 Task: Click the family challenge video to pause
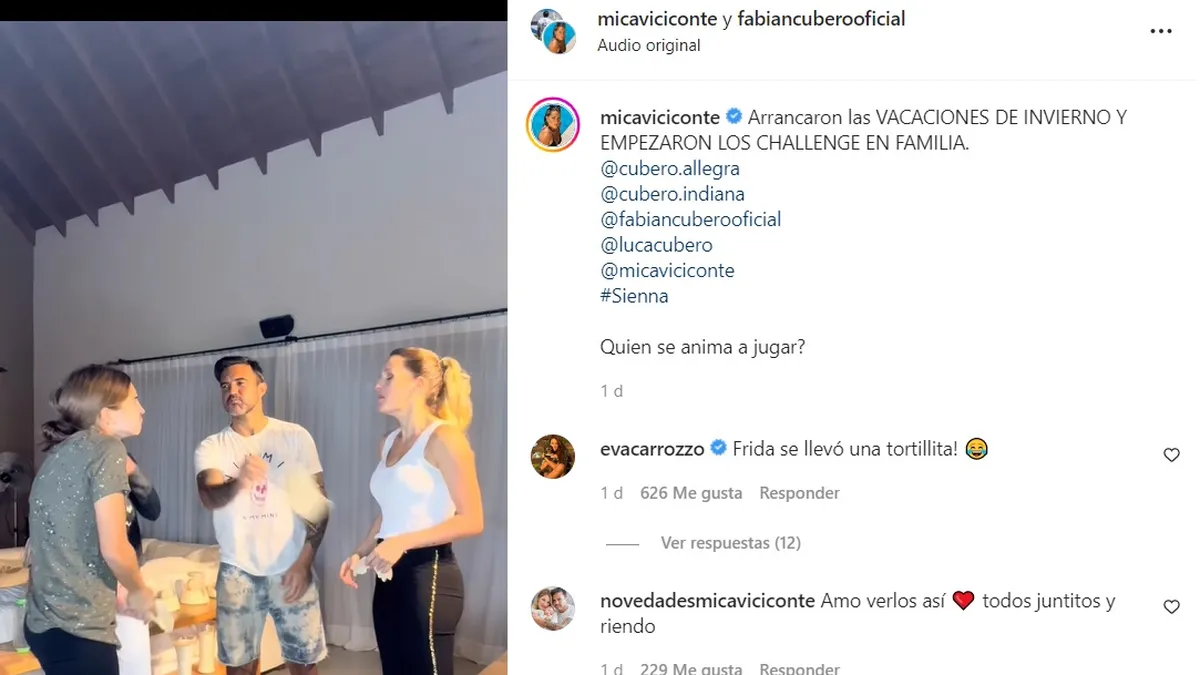(254, 348)
